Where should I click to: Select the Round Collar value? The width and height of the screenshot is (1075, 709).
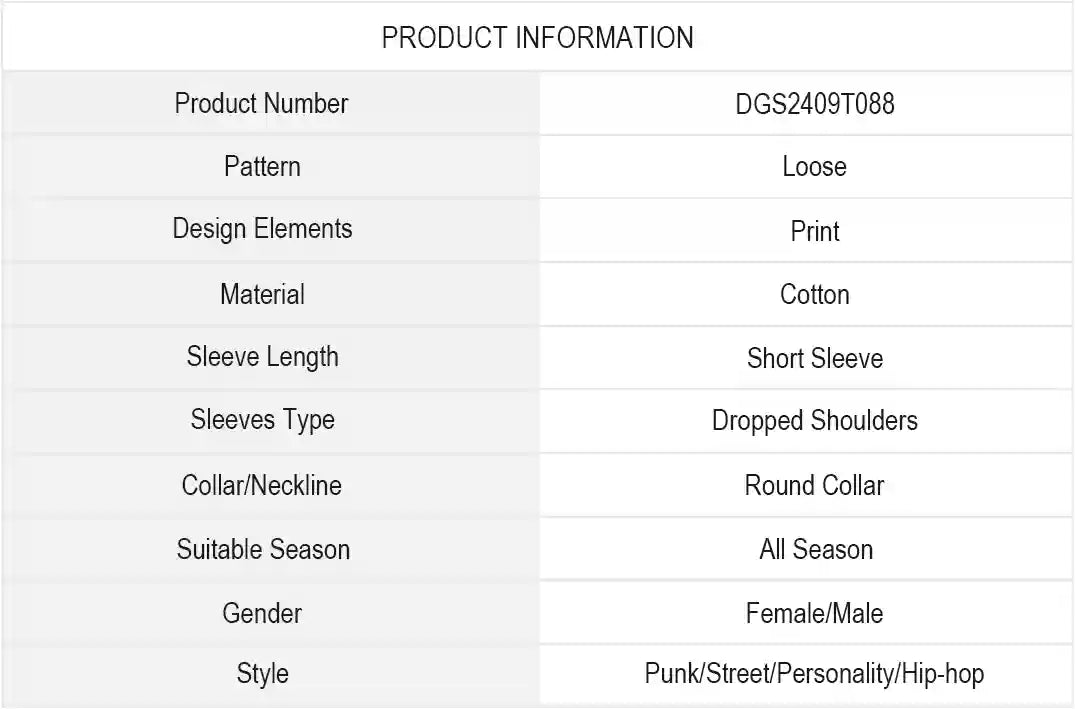click(814, 486)
